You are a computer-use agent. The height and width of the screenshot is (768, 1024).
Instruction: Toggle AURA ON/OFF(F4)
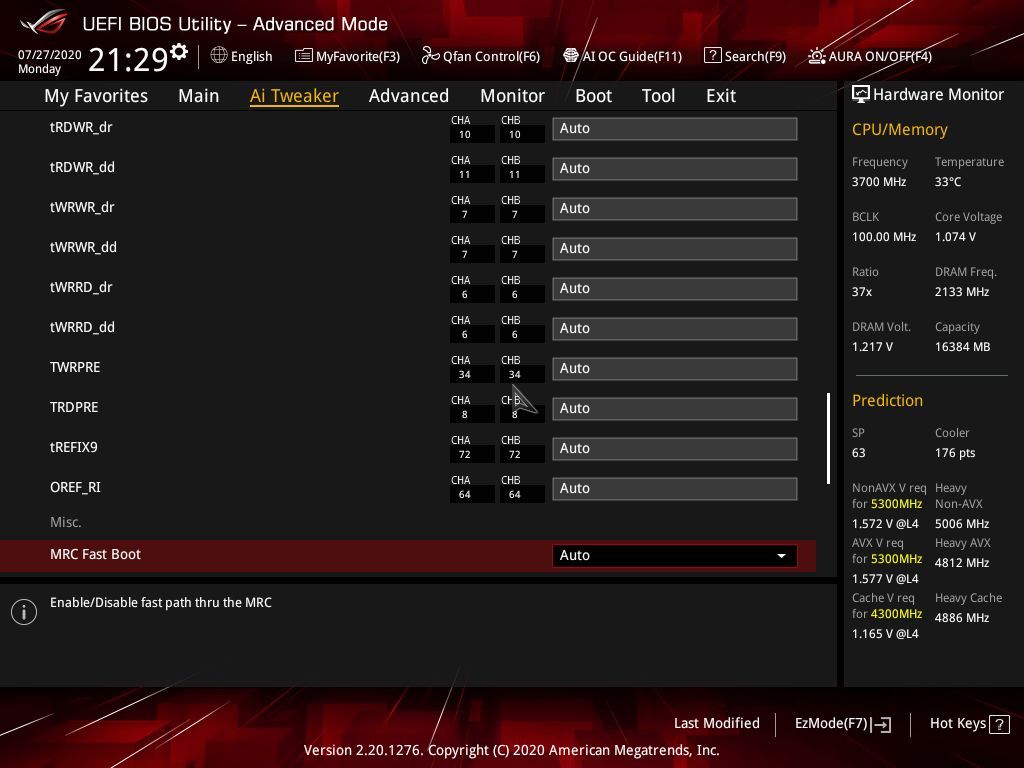[870, 56]
